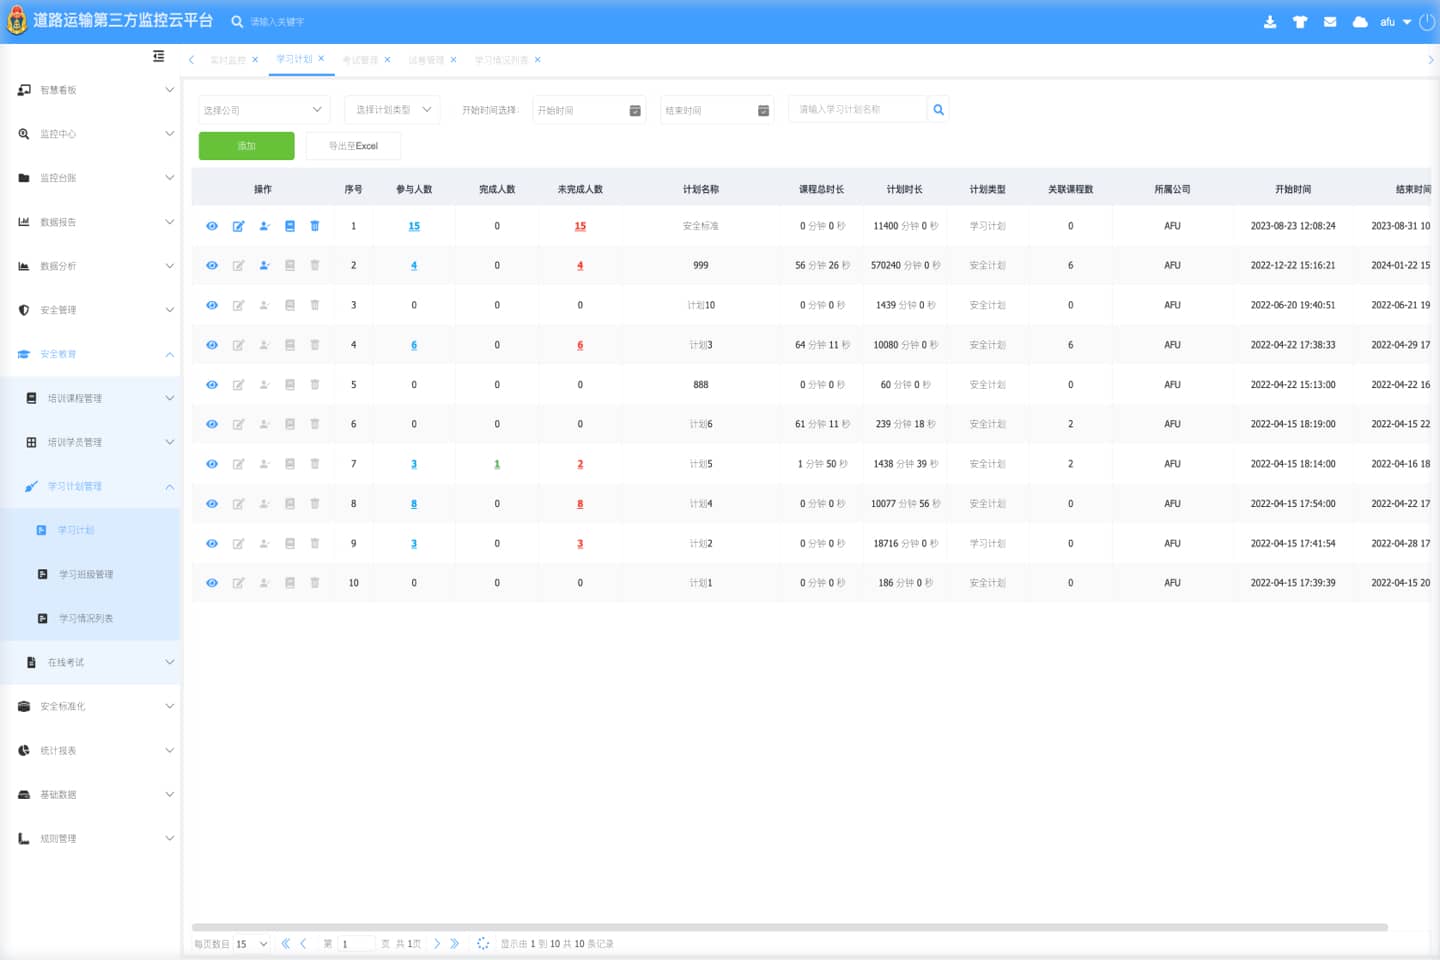Open 学习情况列表 in sidebar
Screen dimensions: 1440x960
[x=90, y=618]
